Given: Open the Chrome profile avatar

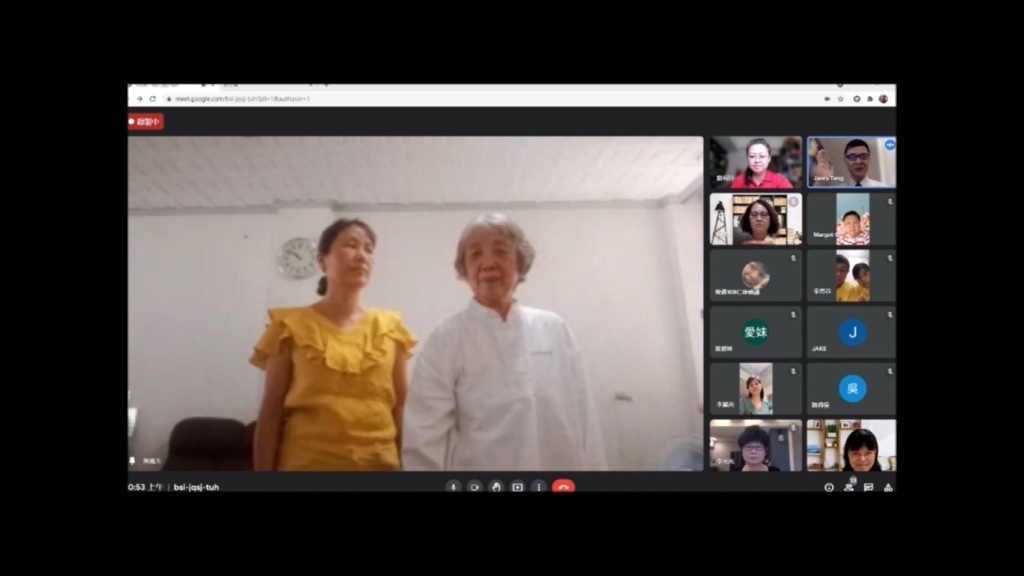Looking at the screenshot, I should point(884,99).
